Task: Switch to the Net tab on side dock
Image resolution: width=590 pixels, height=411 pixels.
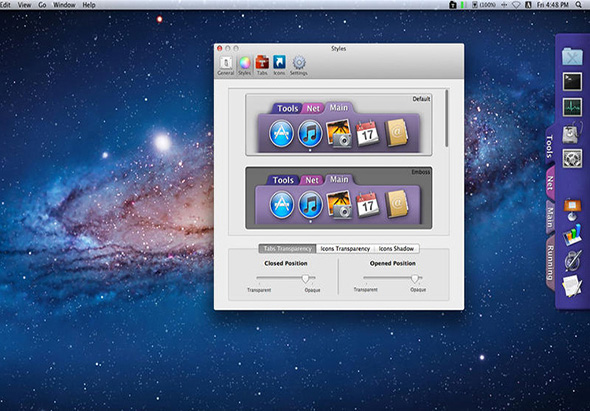Action: pyautogui.click(x=550, y=183)
